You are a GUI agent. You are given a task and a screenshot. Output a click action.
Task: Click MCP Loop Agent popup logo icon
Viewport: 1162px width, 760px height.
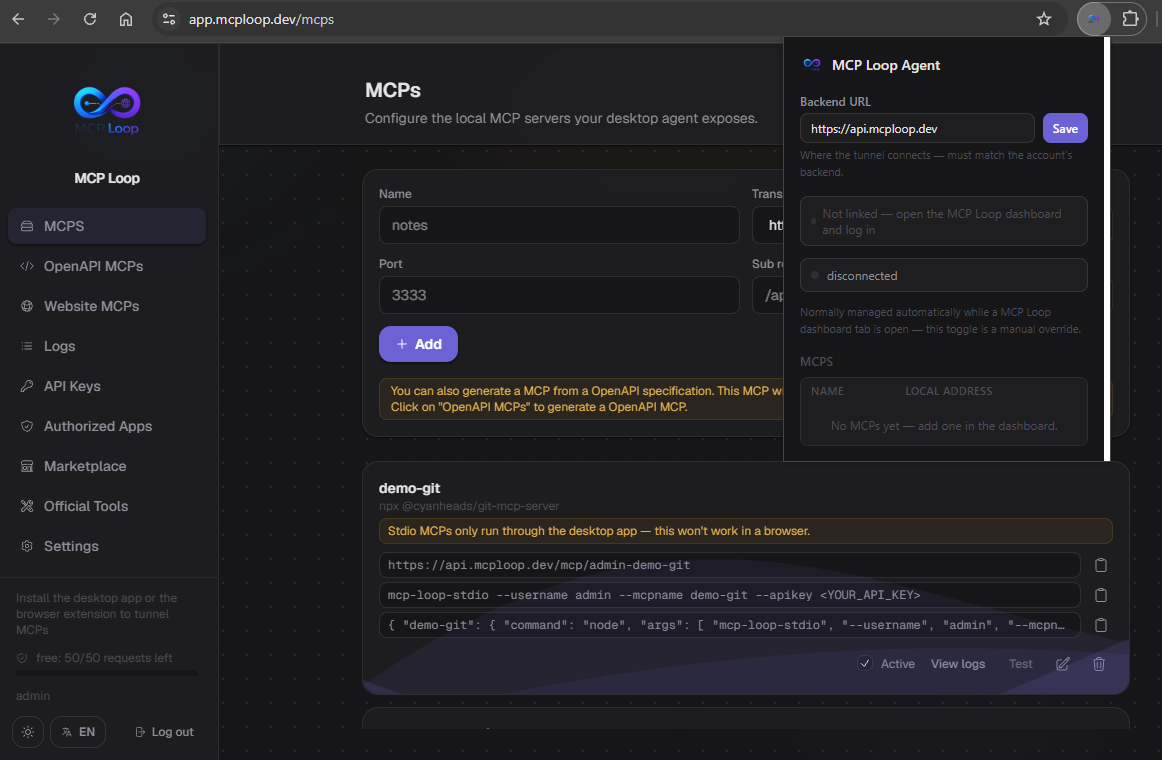coord(811,64)
